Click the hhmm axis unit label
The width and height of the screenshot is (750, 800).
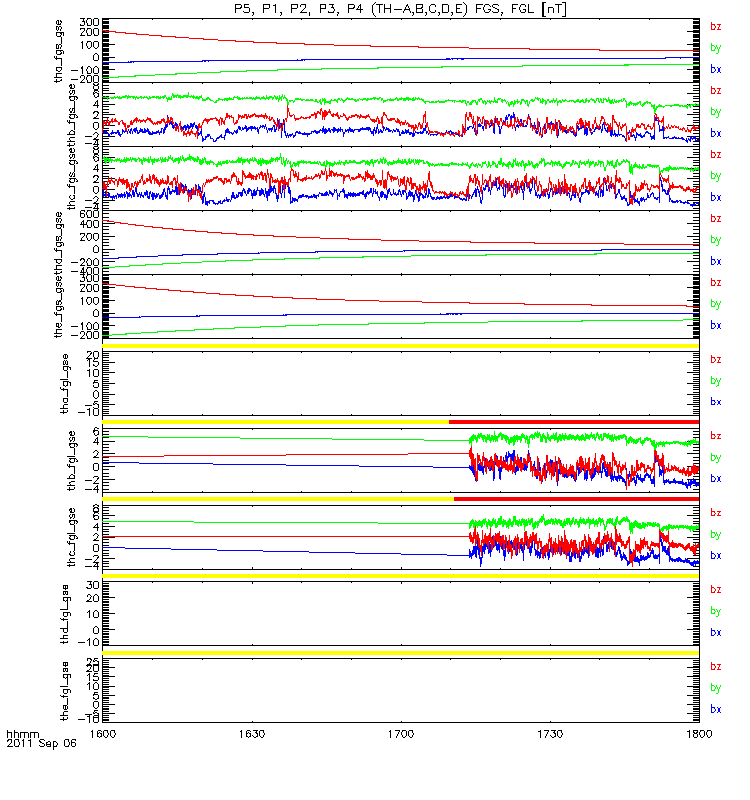pos(22,735)
